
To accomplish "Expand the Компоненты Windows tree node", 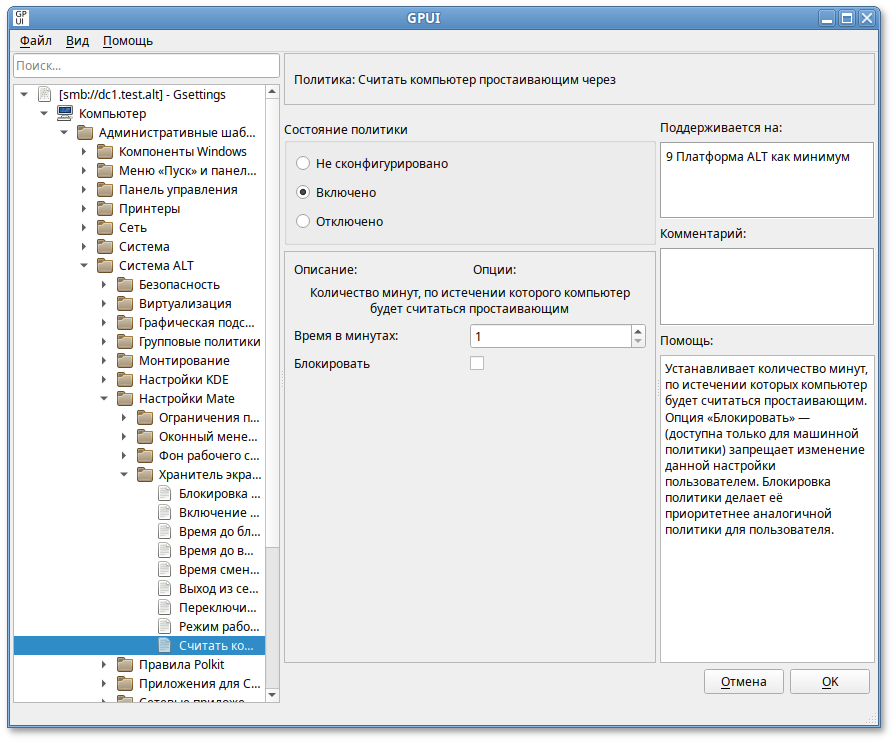I will pyautogui.click(x=84, y=151).
